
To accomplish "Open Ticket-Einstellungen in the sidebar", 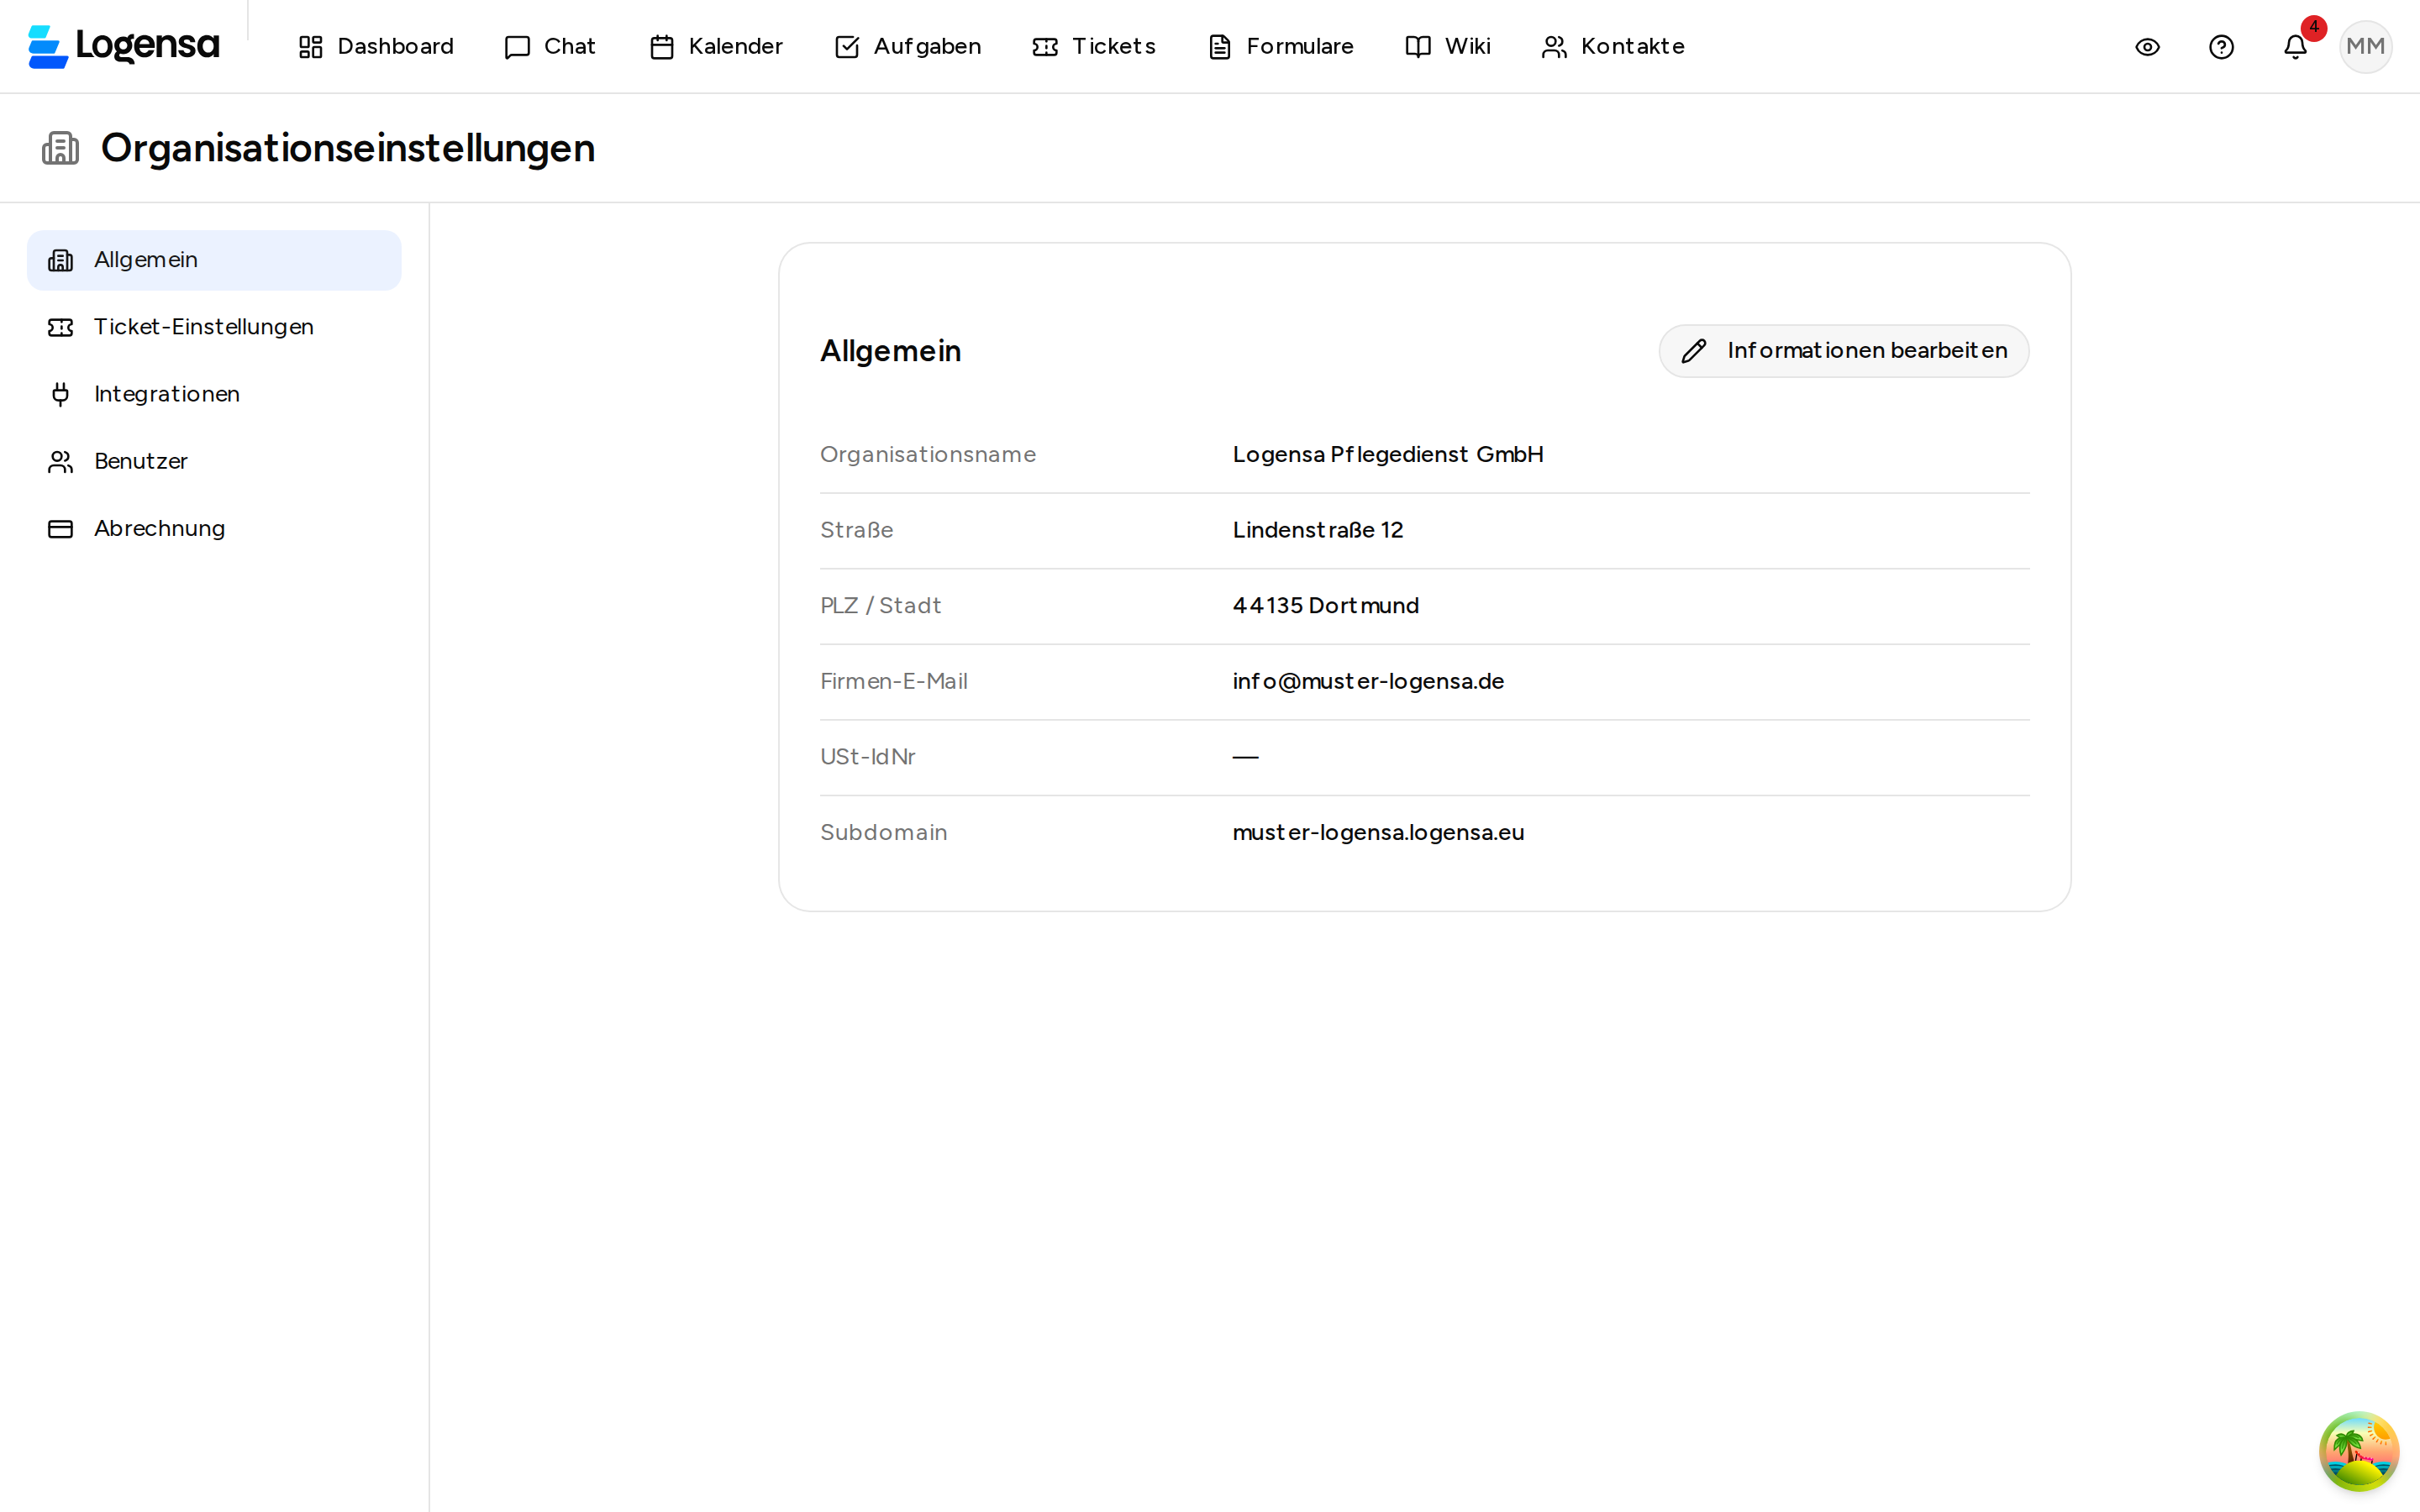I will [214, 327].
